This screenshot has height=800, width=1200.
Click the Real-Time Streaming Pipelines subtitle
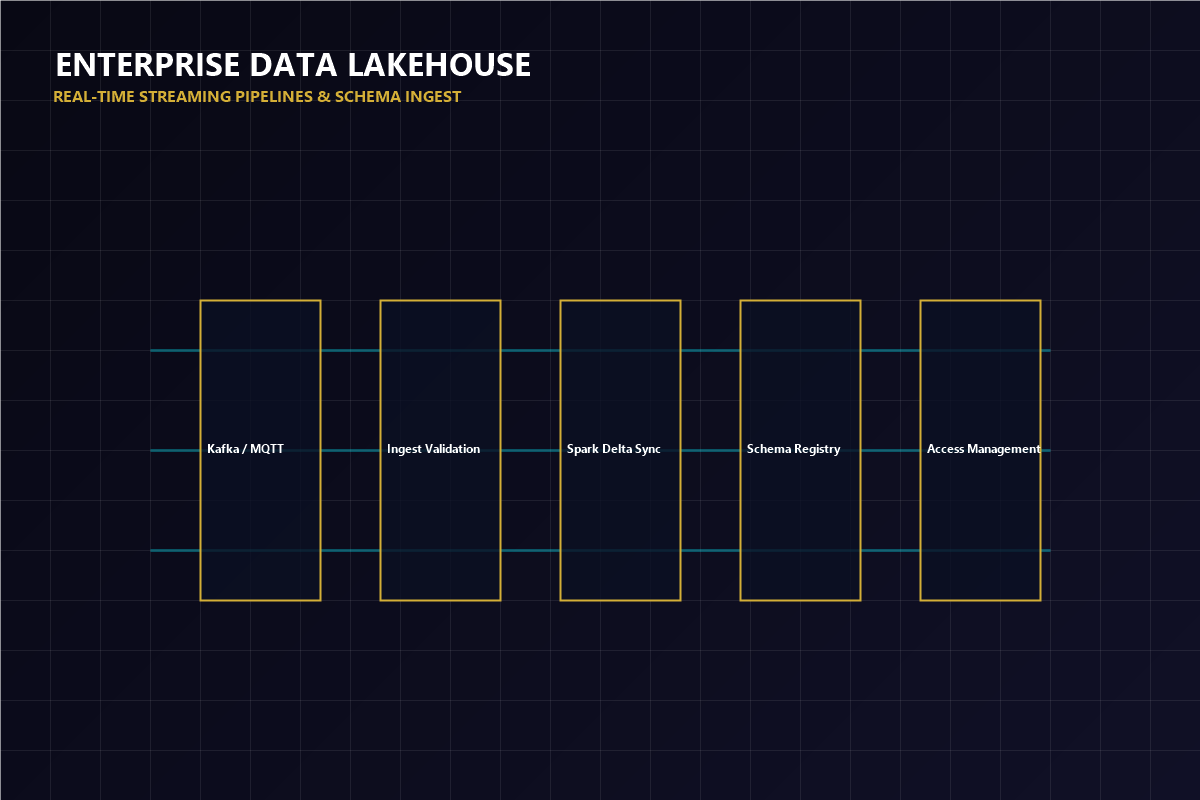click(257, 97)
